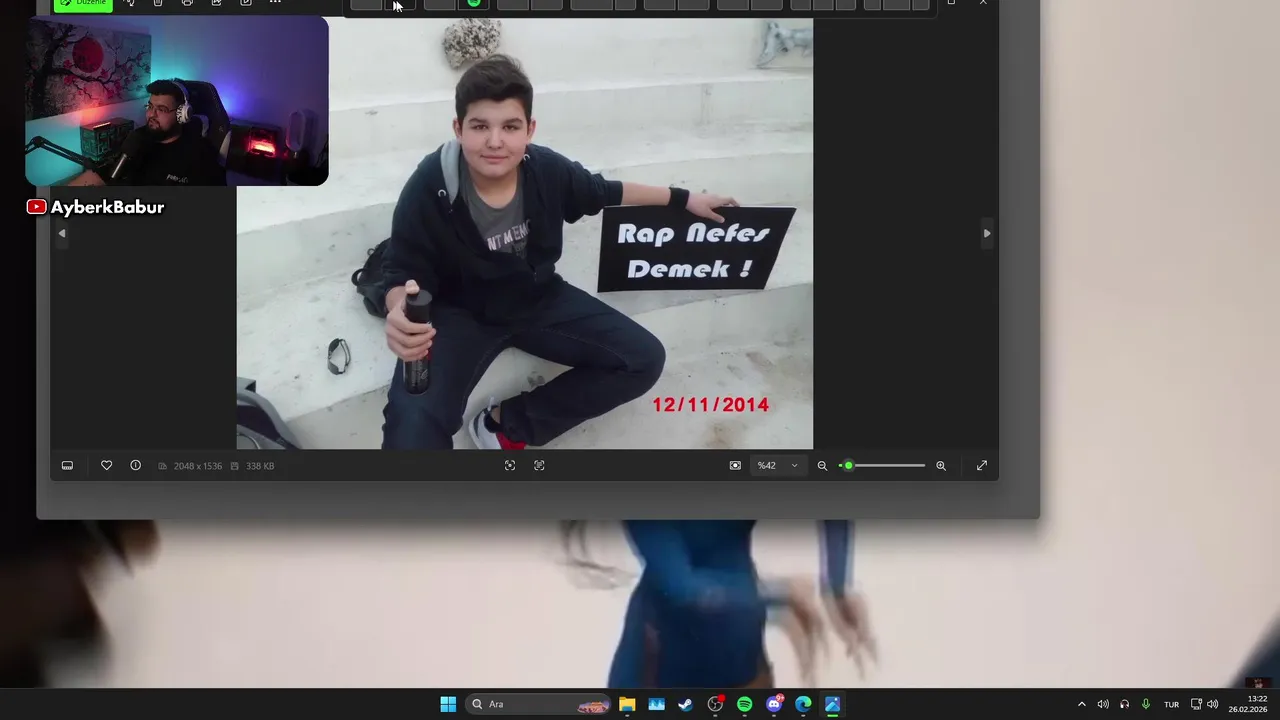Go to the next photo arrow
The image size is (1280, 720).
pyautogui.click(x=987, y=233)
